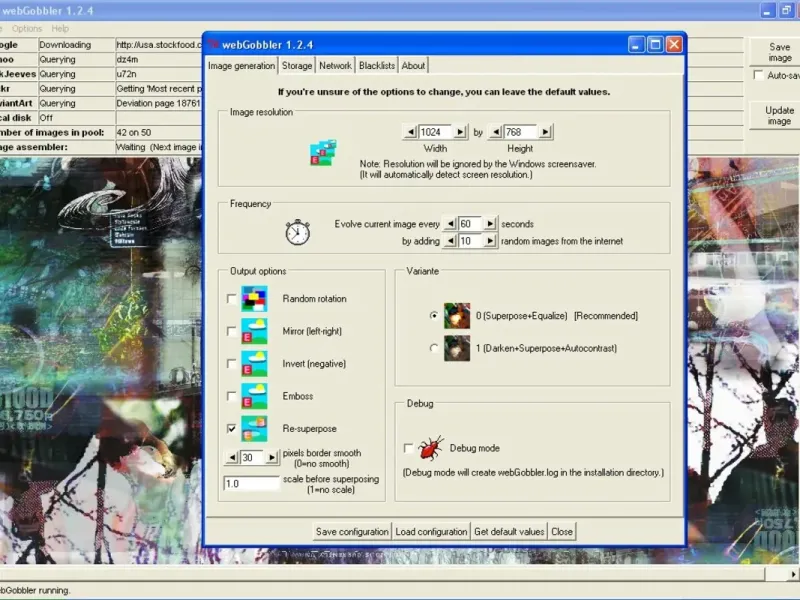Click the Invert (negative) icon
This screenshot has width=800, height=600.
pos(254,363)
